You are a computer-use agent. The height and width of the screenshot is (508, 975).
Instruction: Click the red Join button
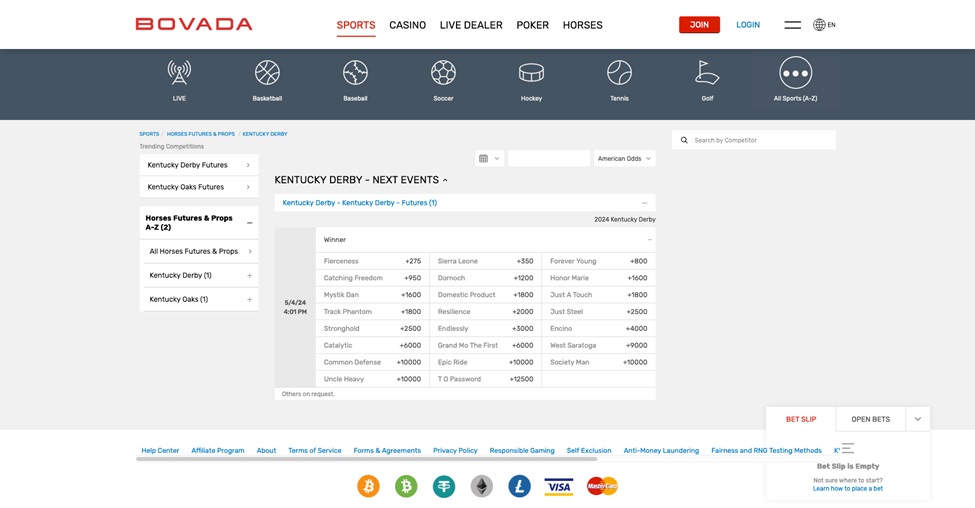click(x=699, y=25)
